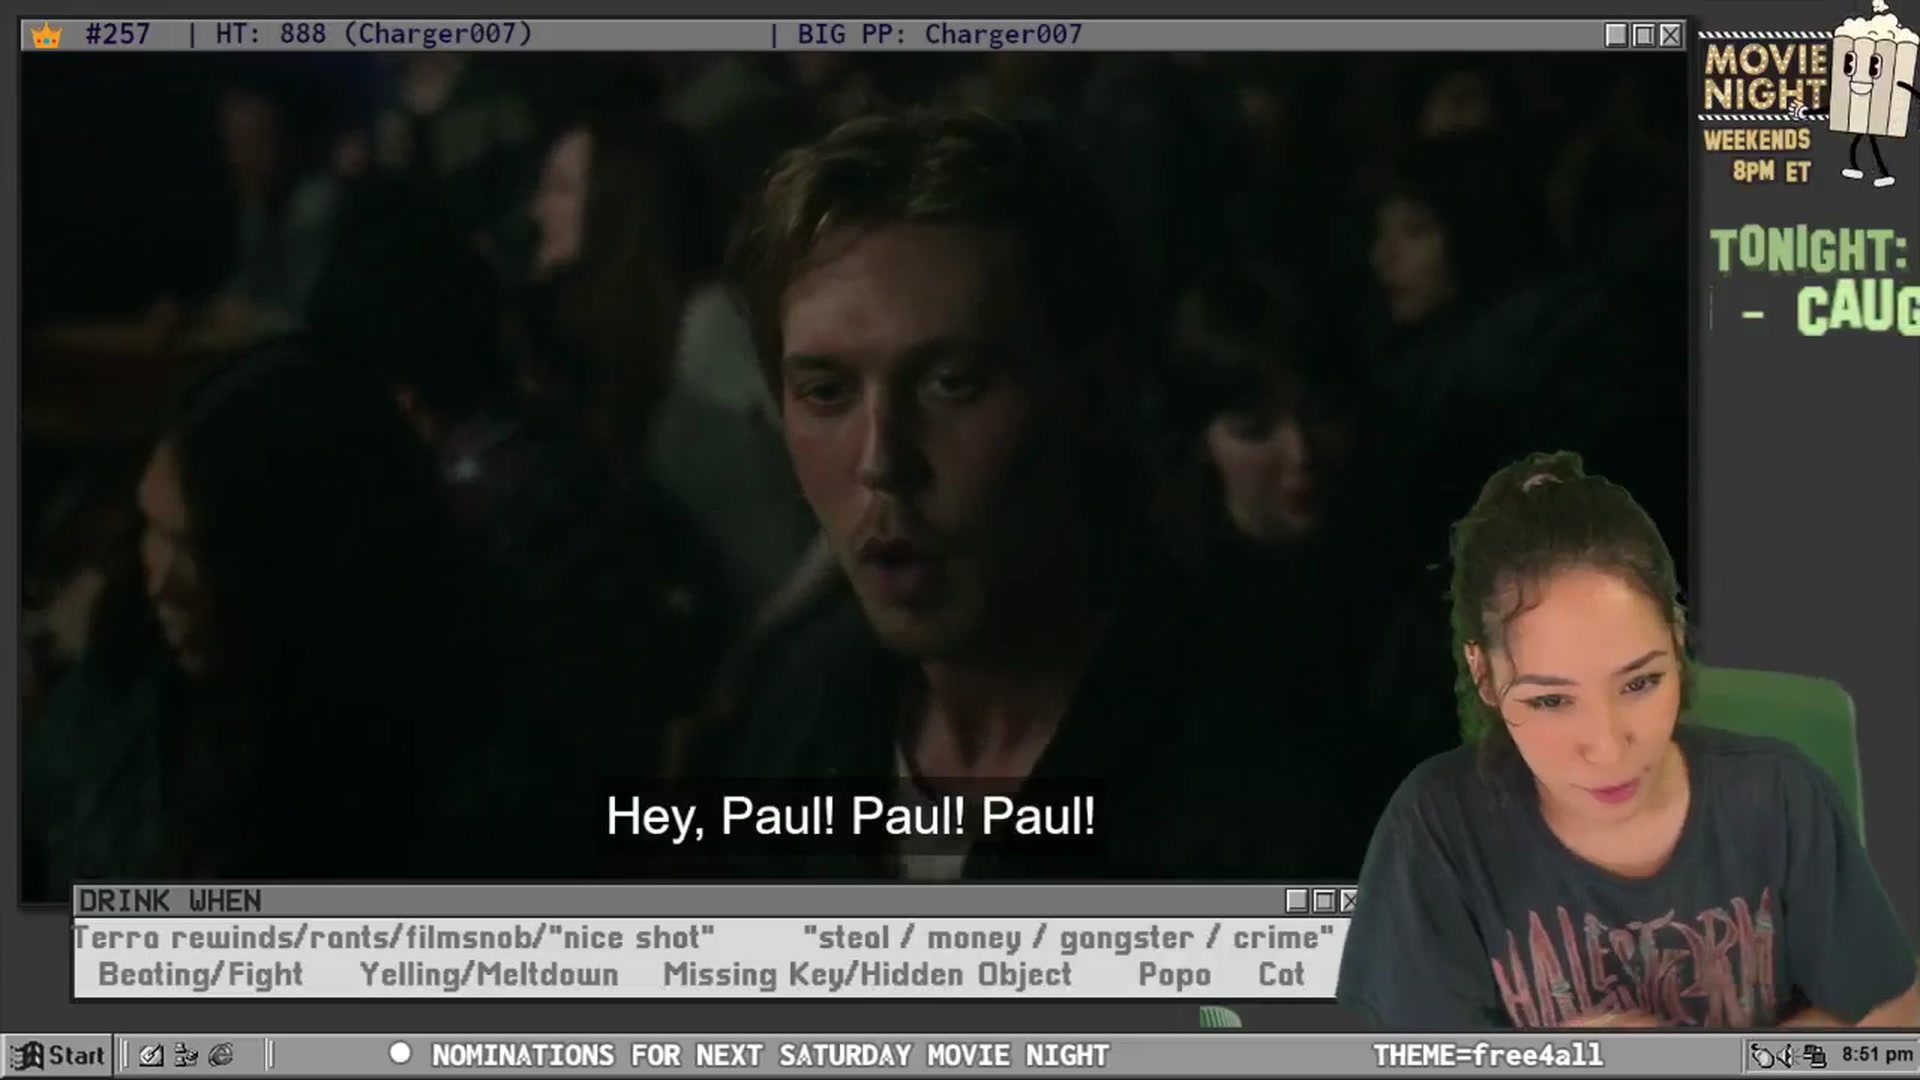Click the "steal / money / gangster / crime" text
The width and height of the screenshot is (1920, 1080).
tap(1068, 937)
